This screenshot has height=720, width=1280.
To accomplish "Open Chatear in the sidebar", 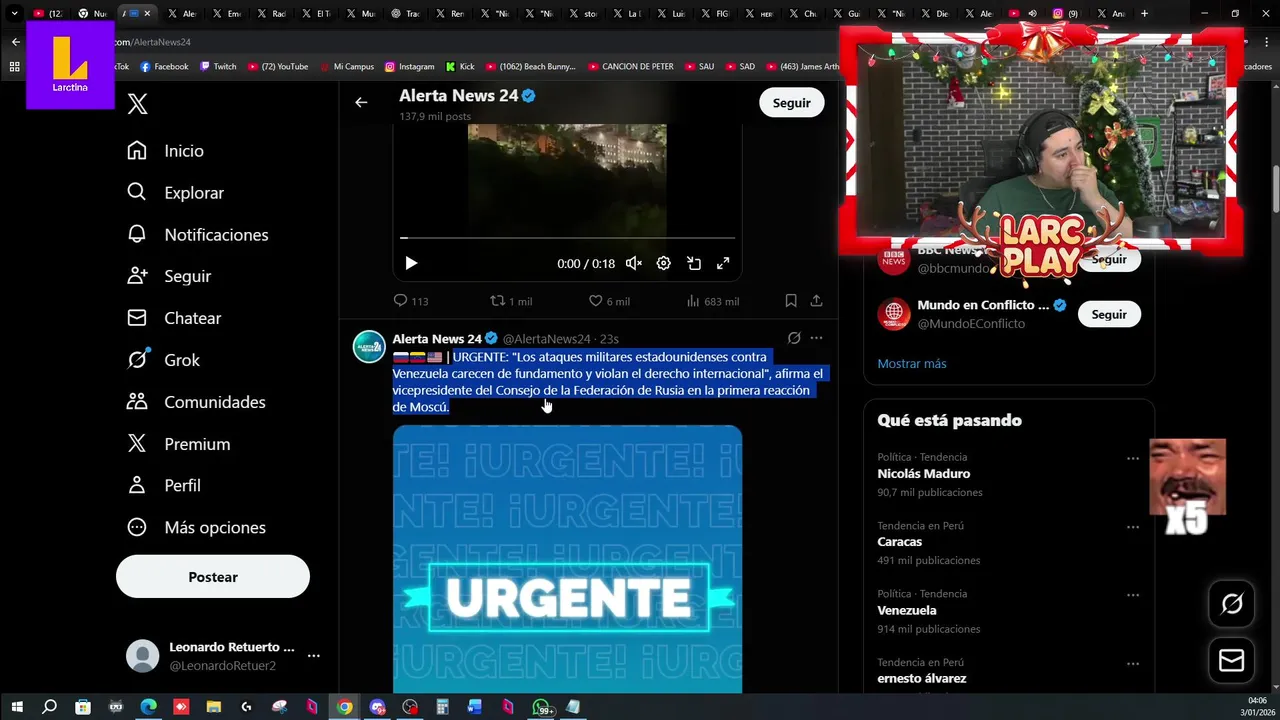I will pyautogui.click(x=174, y=318).
